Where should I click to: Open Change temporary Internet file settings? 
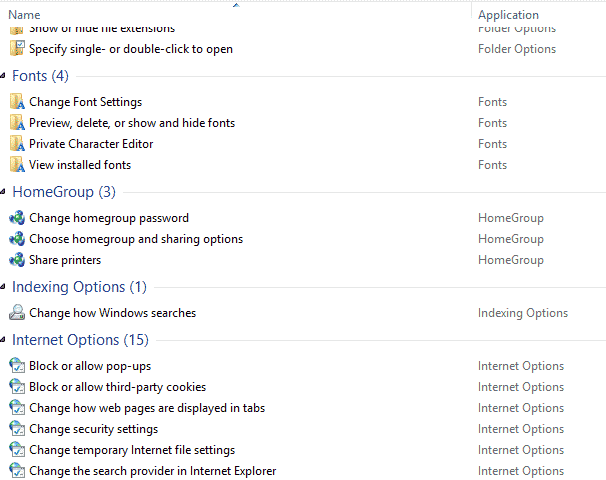pos(132,450)
